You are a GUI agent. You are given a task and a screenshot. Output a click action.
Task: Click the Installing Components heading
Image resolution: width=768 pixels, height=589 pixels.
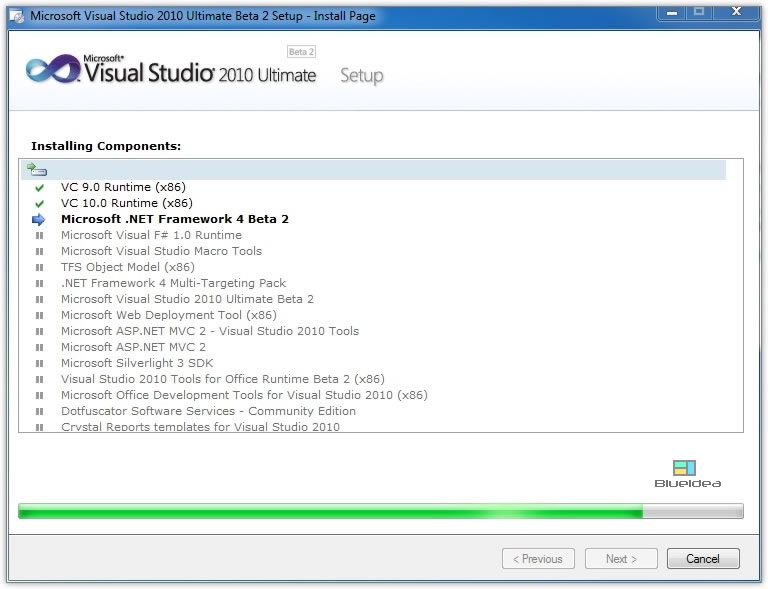(x=106, y=146)
